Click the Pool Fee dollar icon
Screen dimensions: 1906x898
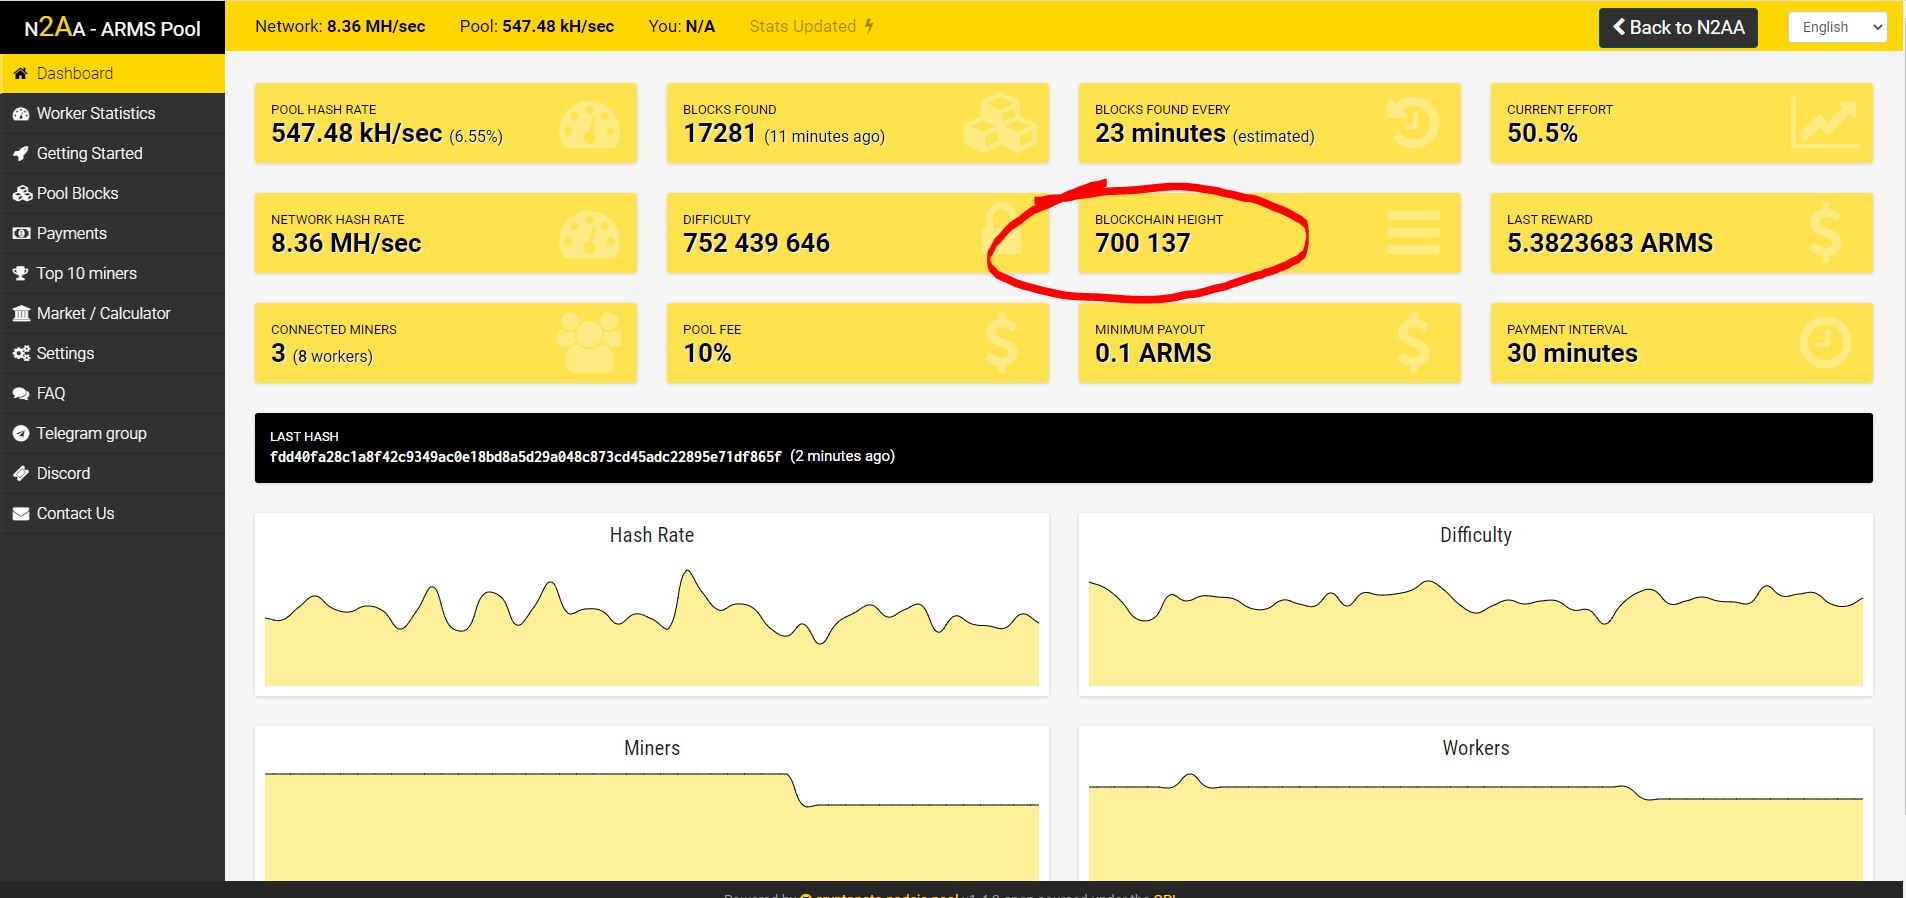point(1001,343)
